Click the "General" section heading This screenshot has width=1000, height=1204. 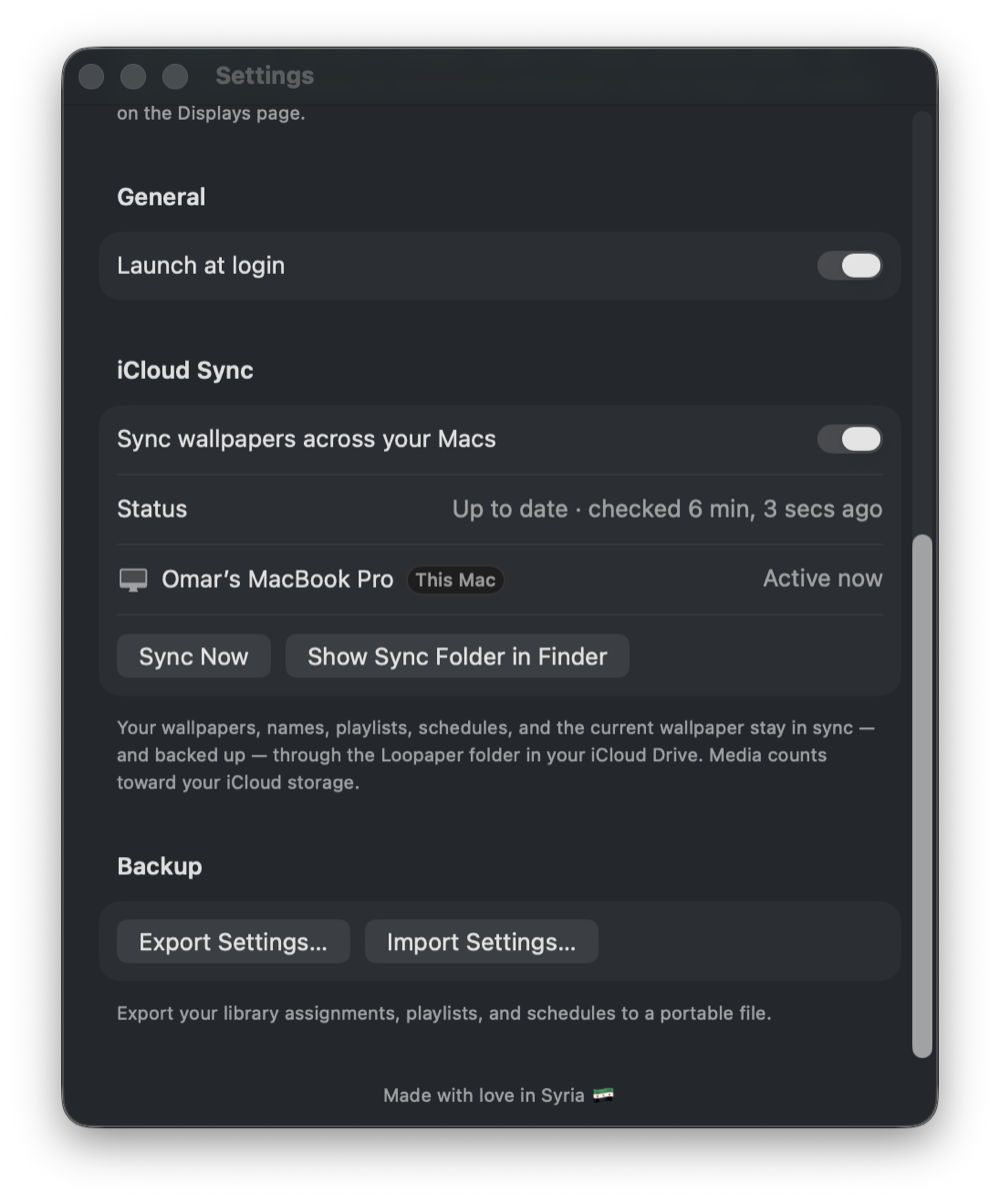161,197
